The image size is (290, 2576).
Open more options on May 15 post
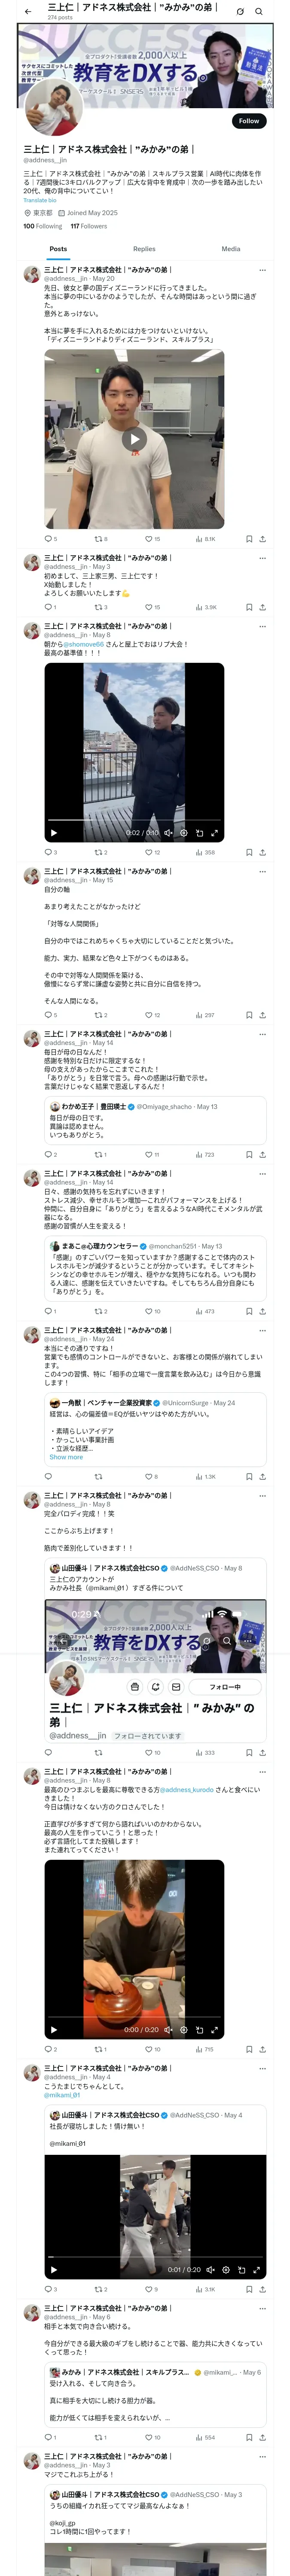pos(262,871)
